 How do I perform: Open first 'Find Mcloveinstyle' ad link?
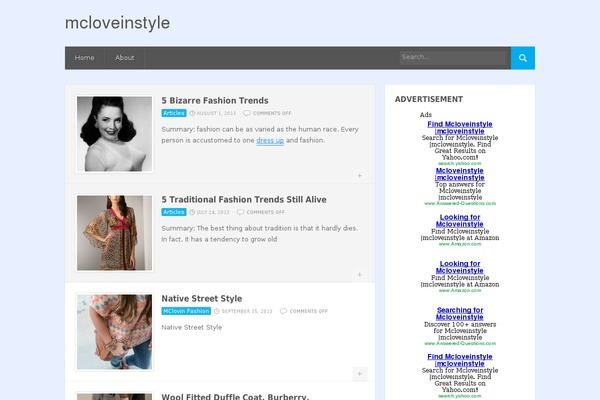pos(460,127)
